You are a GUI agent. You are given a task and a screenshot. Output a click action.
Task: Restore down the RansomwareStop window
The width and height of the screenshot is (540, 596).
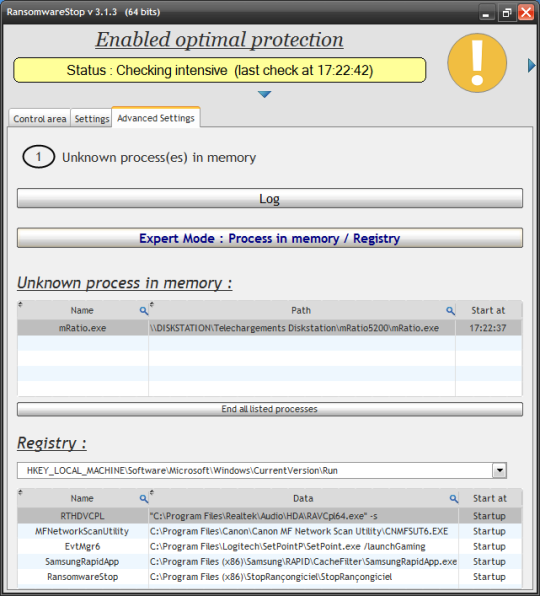[x=507, y=13]
